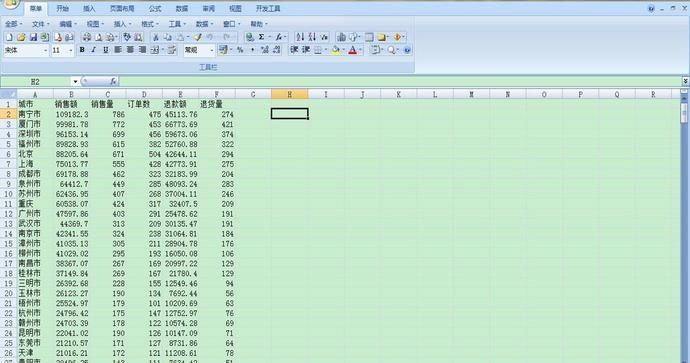Screen dimensions: 690x363
Task: Open the 常规 number format dropdown
Action: tap(211, 51)
